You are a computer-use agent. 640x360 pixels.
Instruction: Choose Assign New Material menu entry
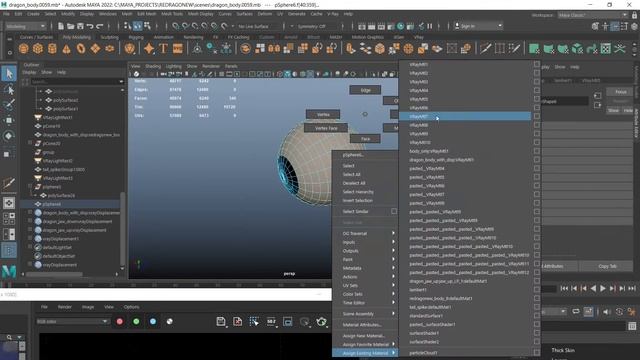click(x=365, y=336)
